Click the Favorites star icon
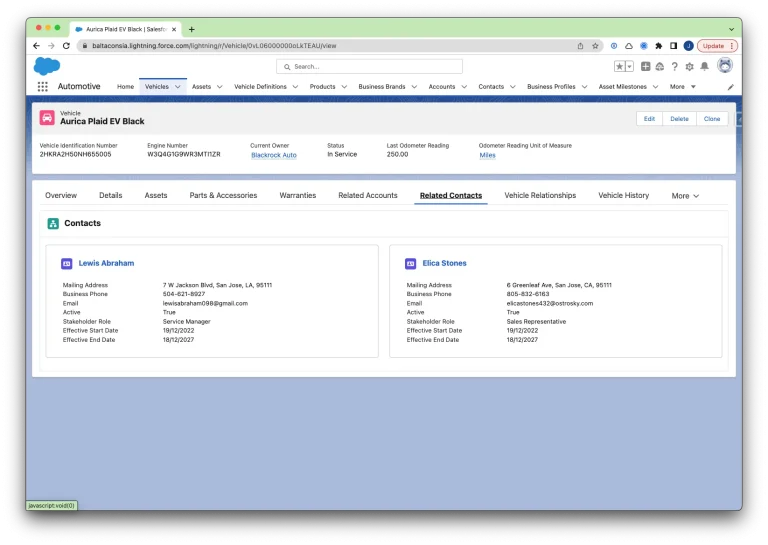This screenshot has height=545, width=768. pos(619,66)
